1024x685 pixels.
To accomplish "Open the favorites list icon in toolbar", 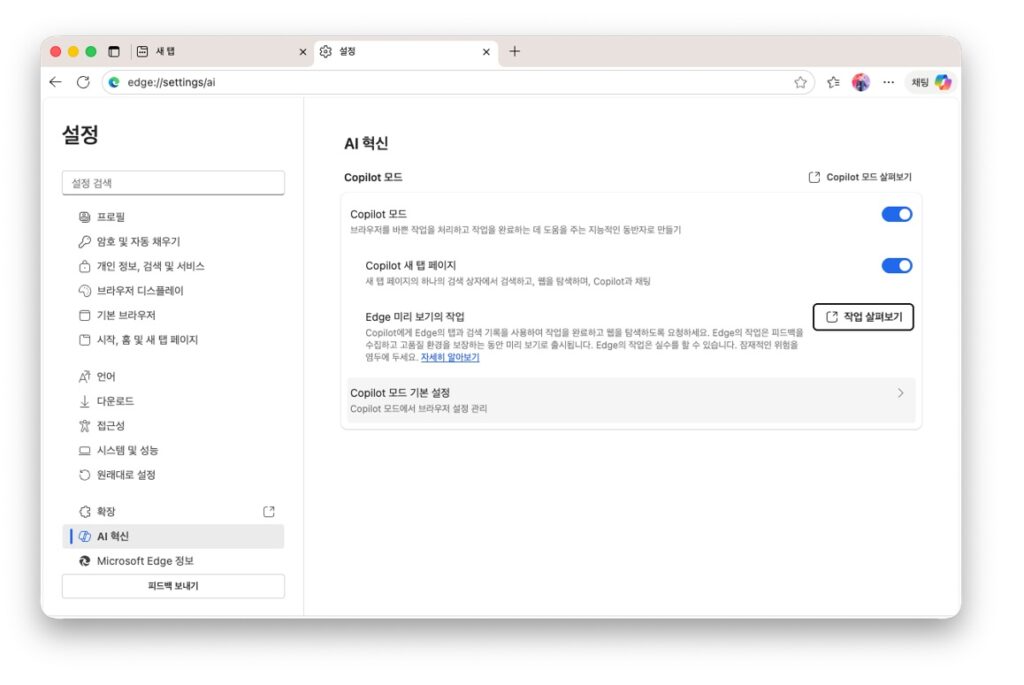I will click(833, 83).
